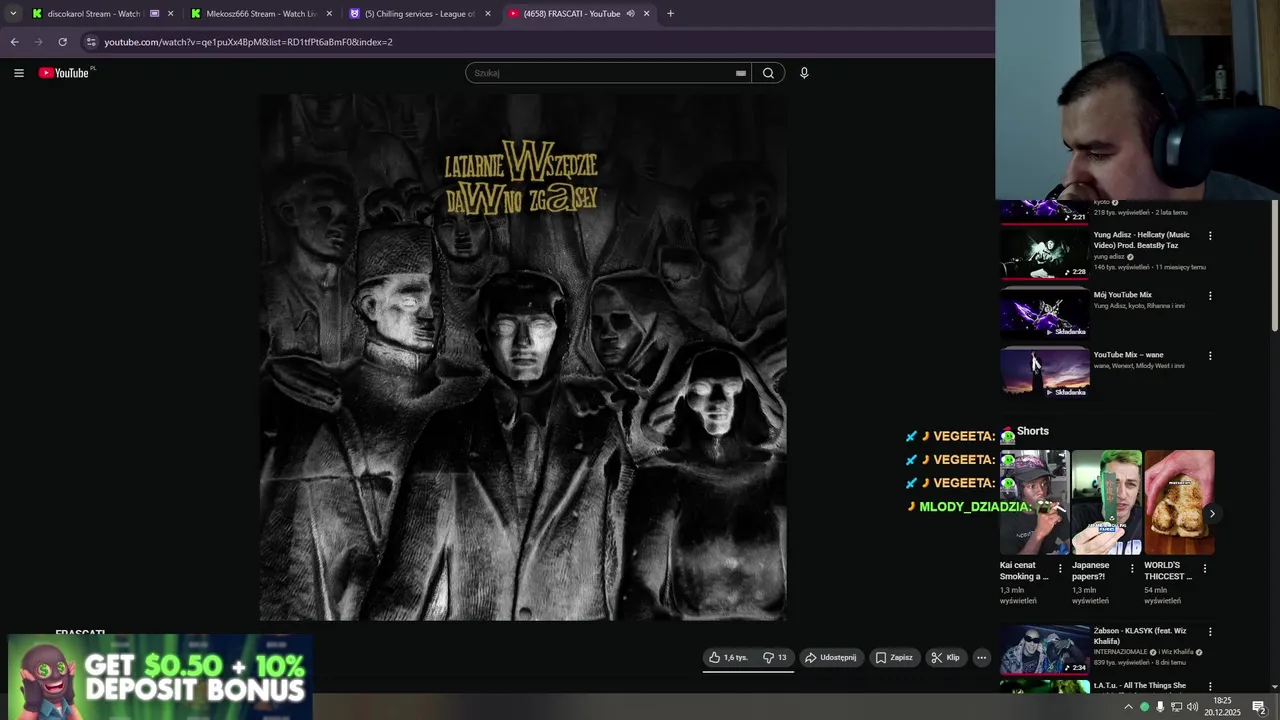Open the options menu for Mój YouTube Mix

[1210, 296]
